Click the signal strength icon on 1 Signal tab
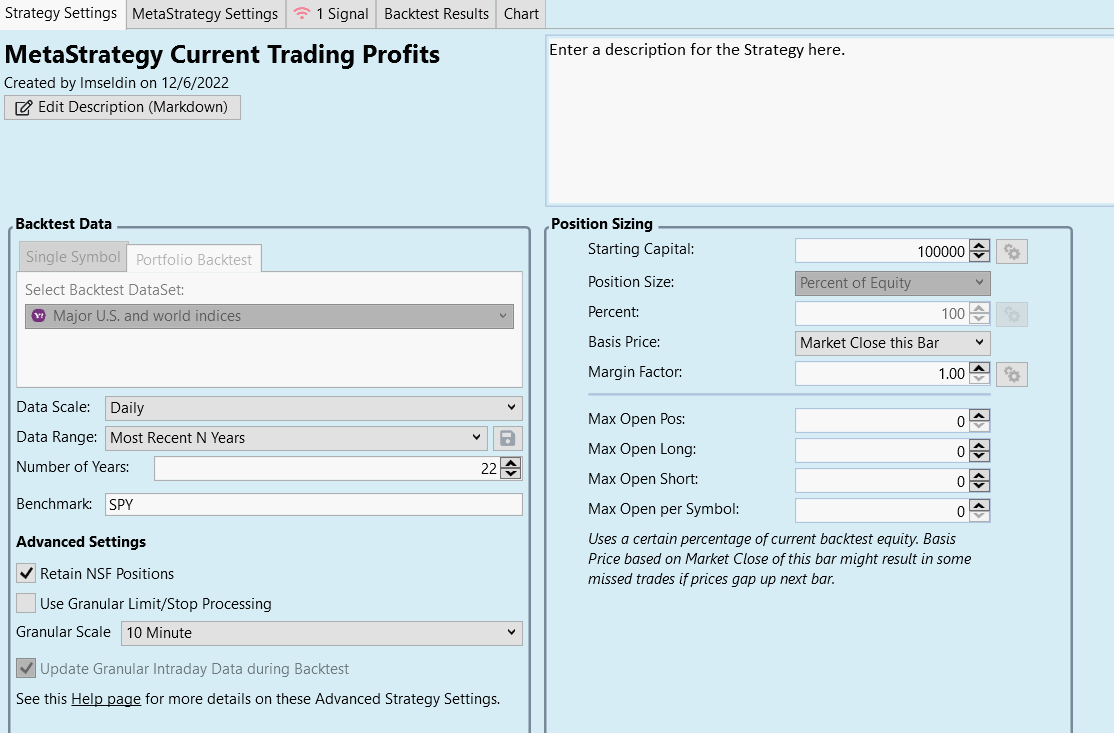The width and height of the screenshot is (1114, 733). (x=300, y=14)
